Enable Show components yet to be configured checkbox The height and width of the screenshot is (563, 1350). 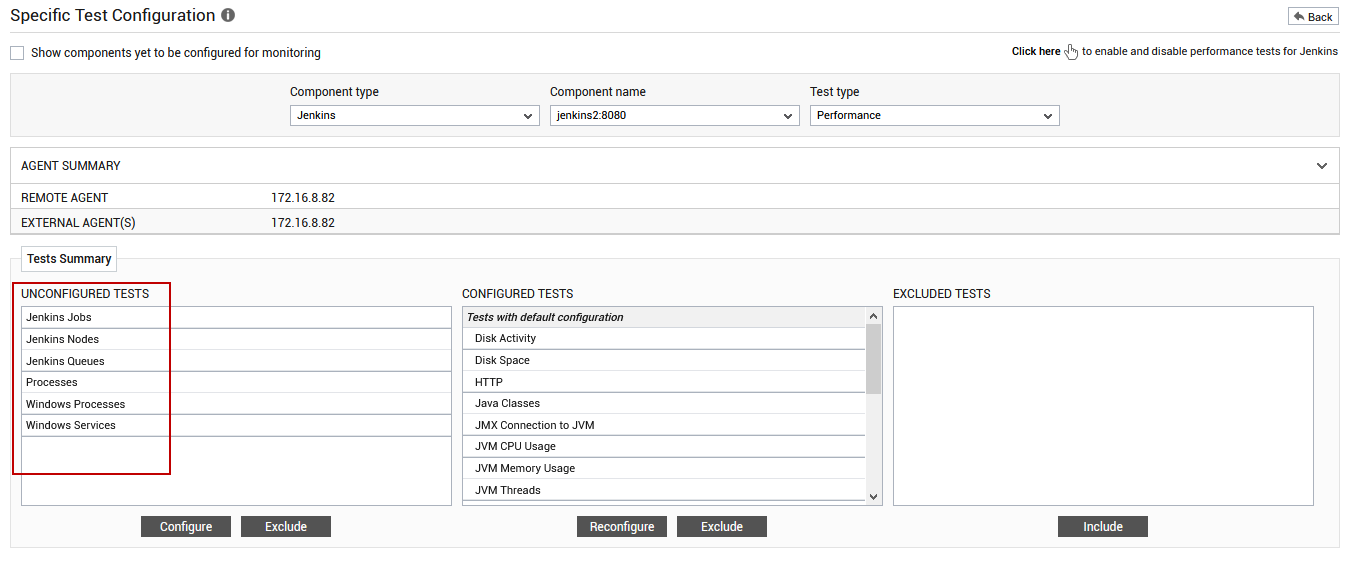pyautogui.click(x=17, y=53)
